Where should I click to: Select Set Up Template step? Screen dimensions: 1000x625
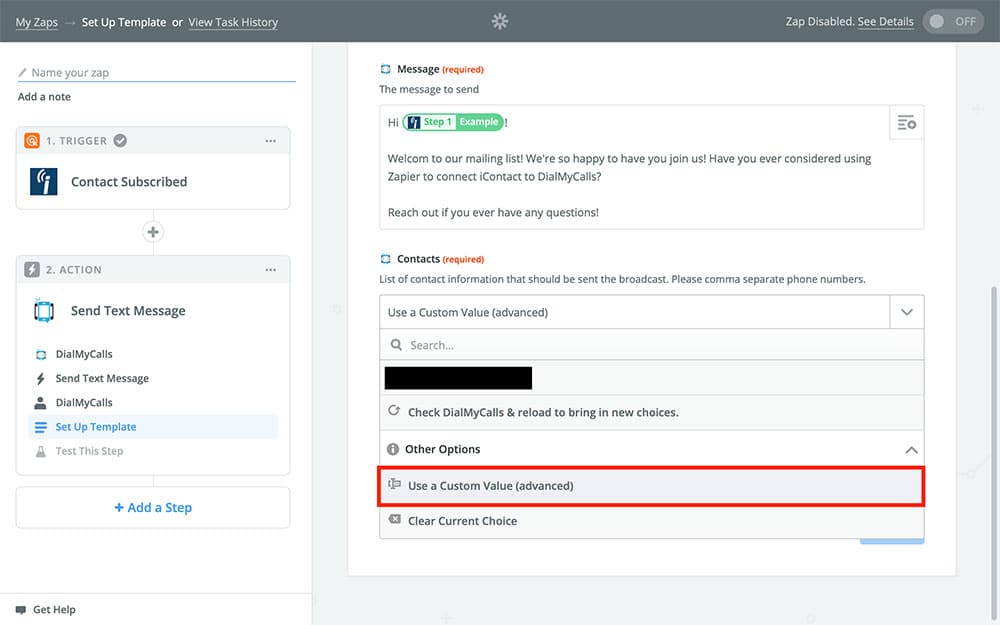(x=96, y=427)
